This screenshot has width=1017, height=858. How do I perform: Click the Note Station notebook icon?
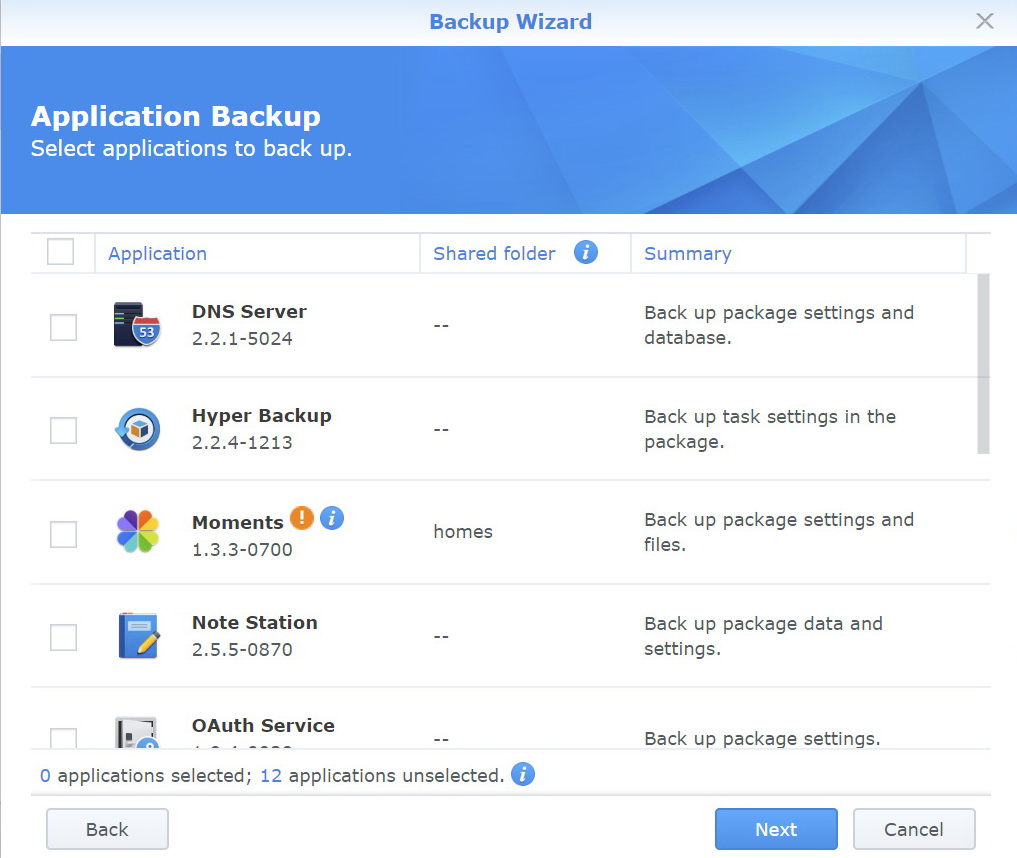[138, 636]
